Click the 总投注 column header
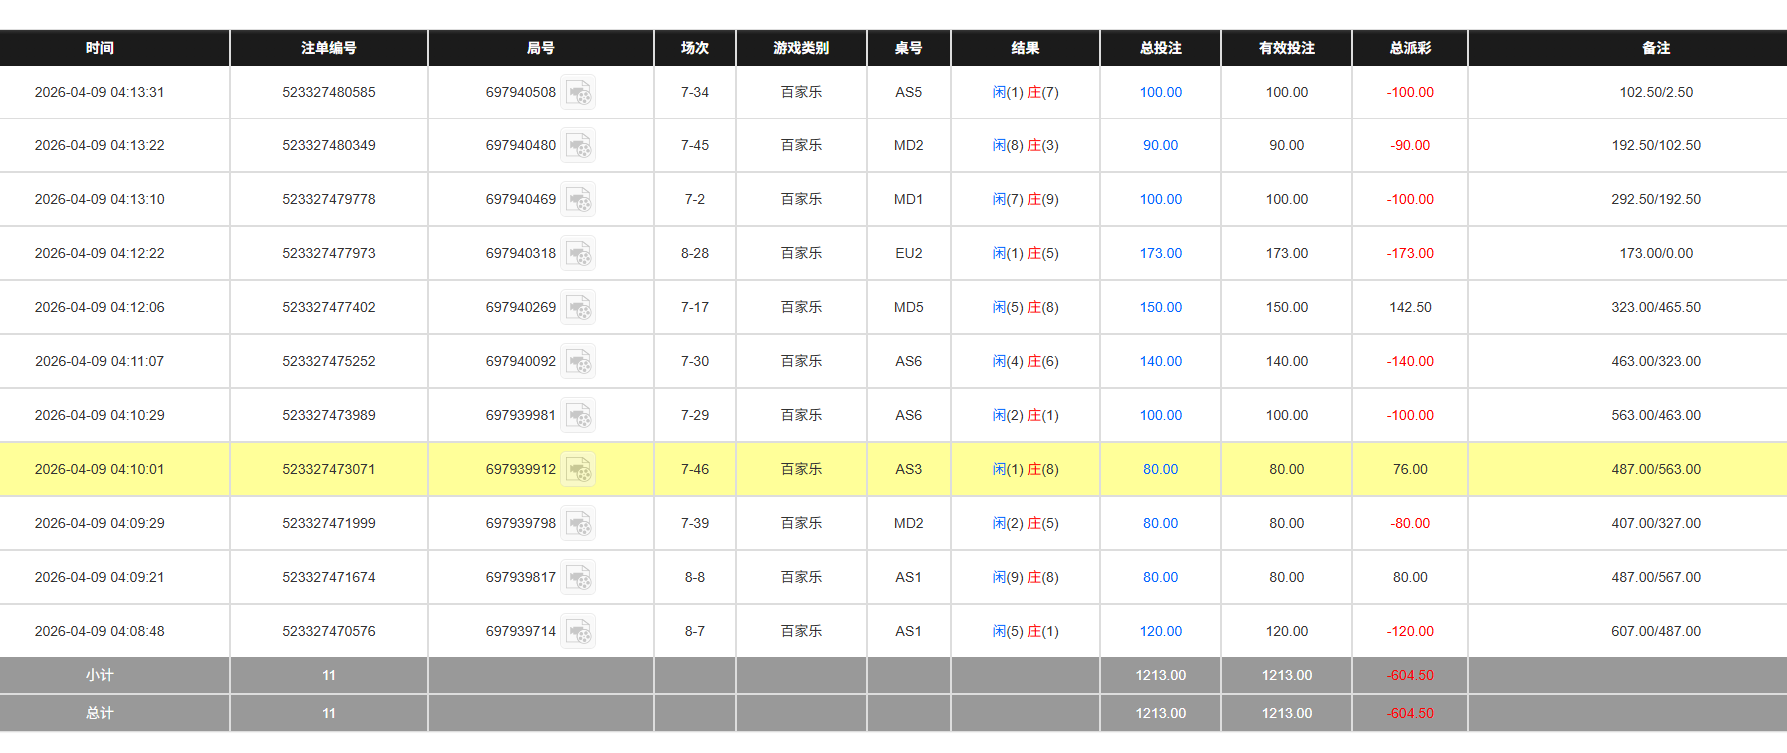 pyautogui.click(x=1161, y=48)
